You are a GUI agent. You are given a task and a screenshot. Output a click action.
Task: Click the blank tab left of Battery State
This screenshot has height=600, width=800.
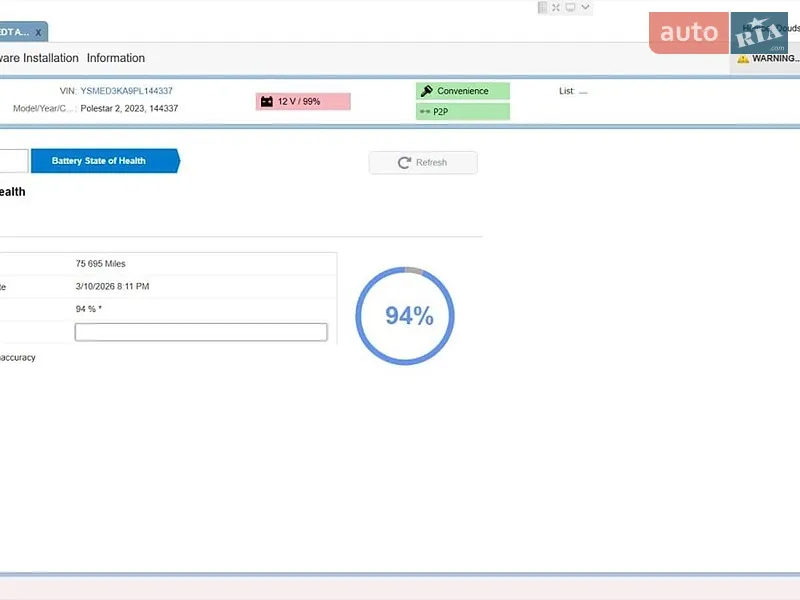tap(14, 161)
